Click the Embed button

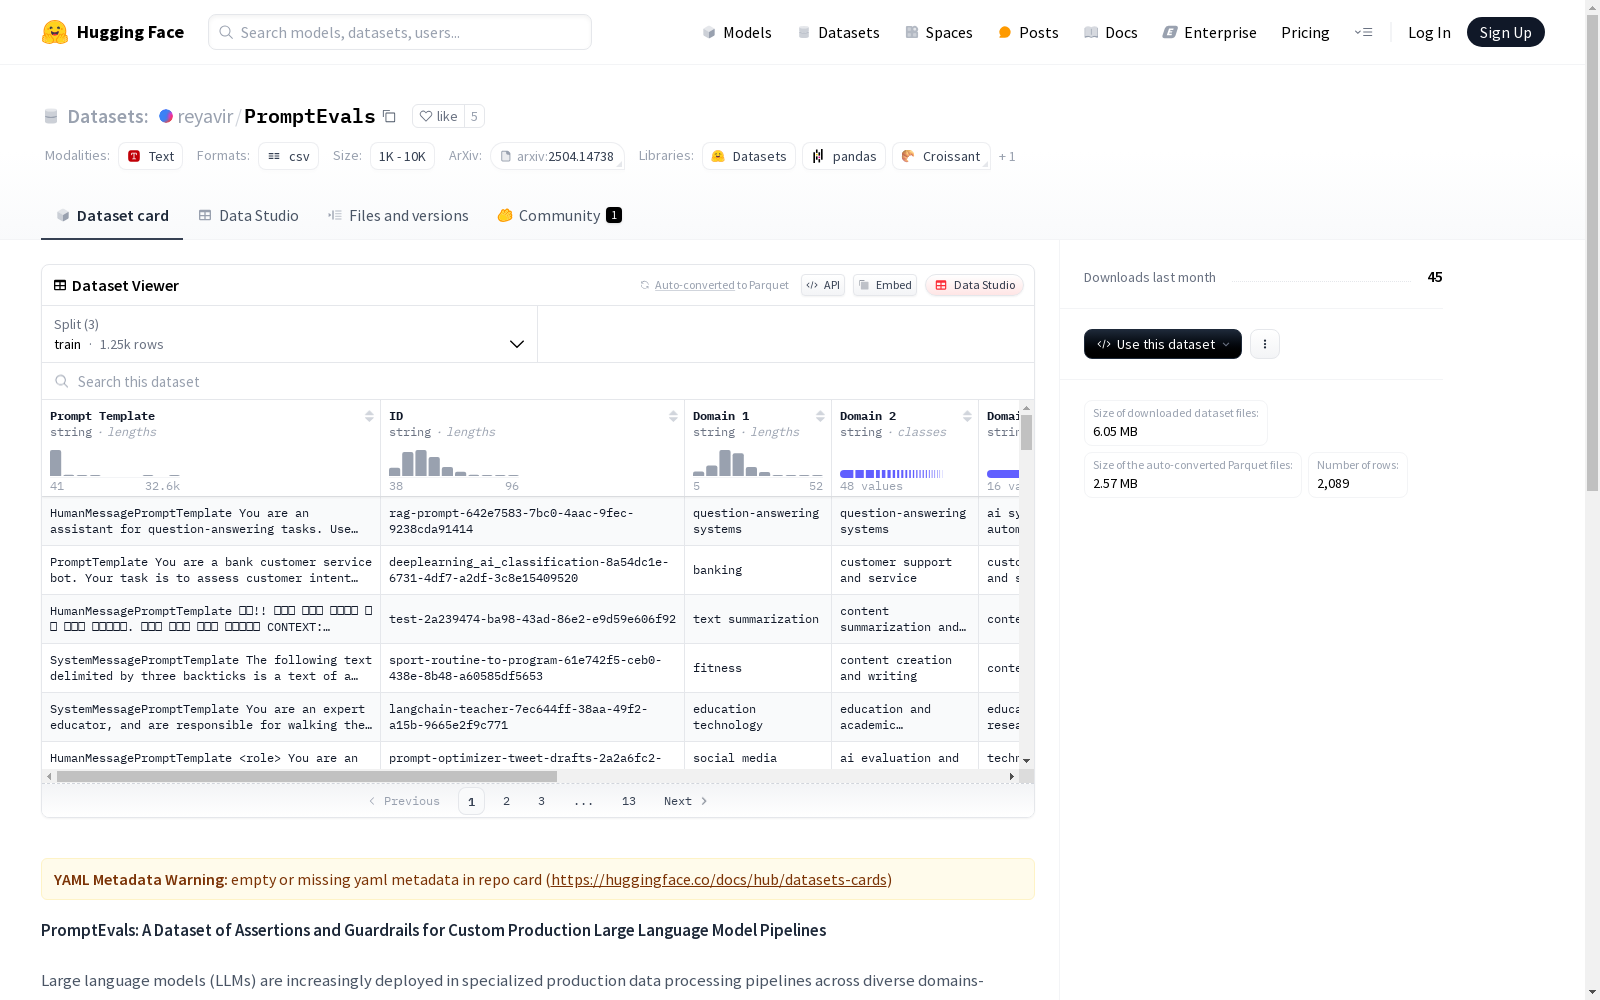coord(885,285)
